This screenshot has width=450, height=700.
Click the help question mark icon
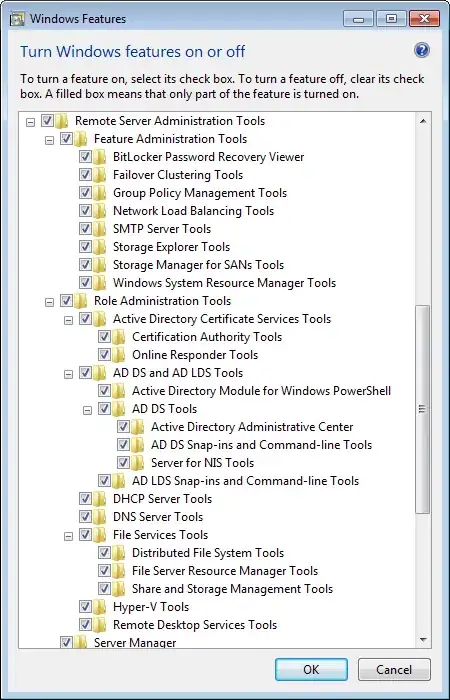[x=421, y=50]
